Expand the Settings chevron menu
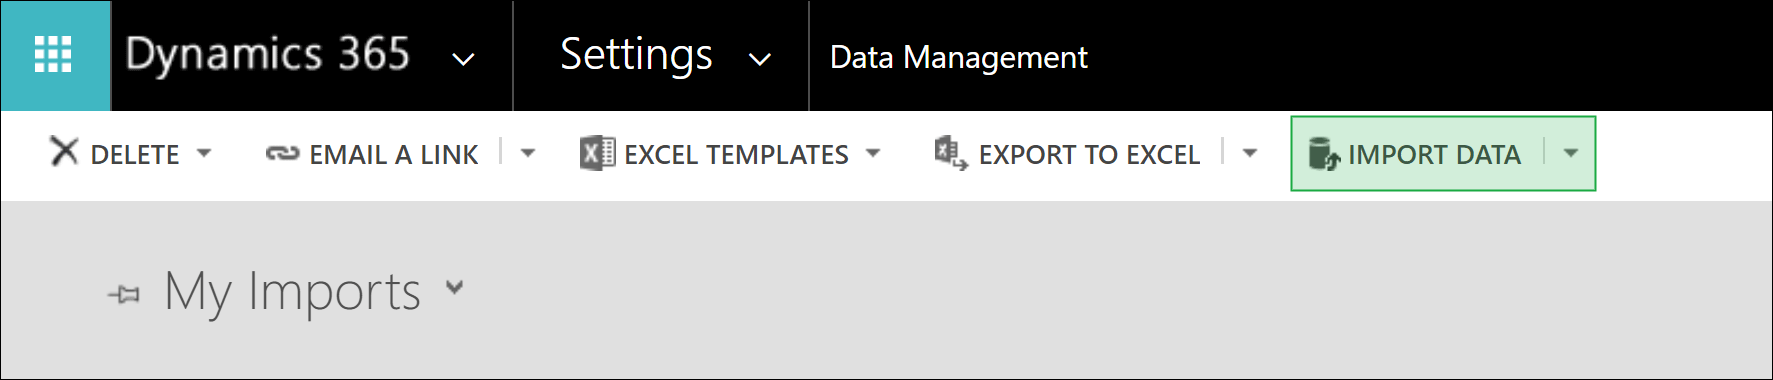1773x380 pixels. click(x=760, y=59)
